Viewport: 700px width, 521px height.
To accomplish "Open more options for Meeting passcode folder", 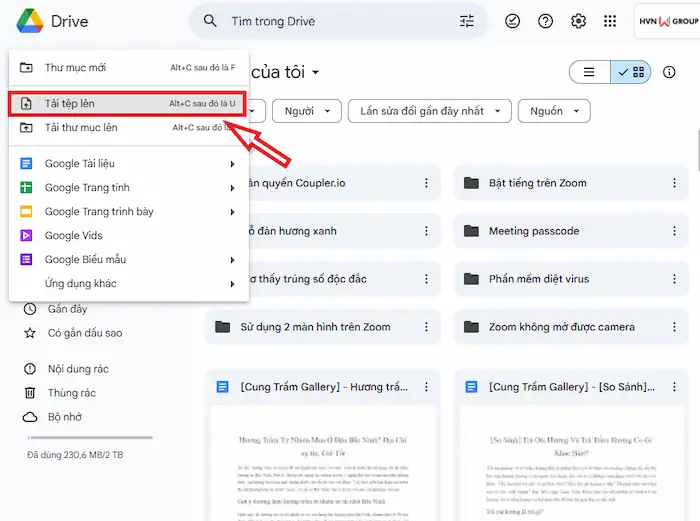I will 675,231.
